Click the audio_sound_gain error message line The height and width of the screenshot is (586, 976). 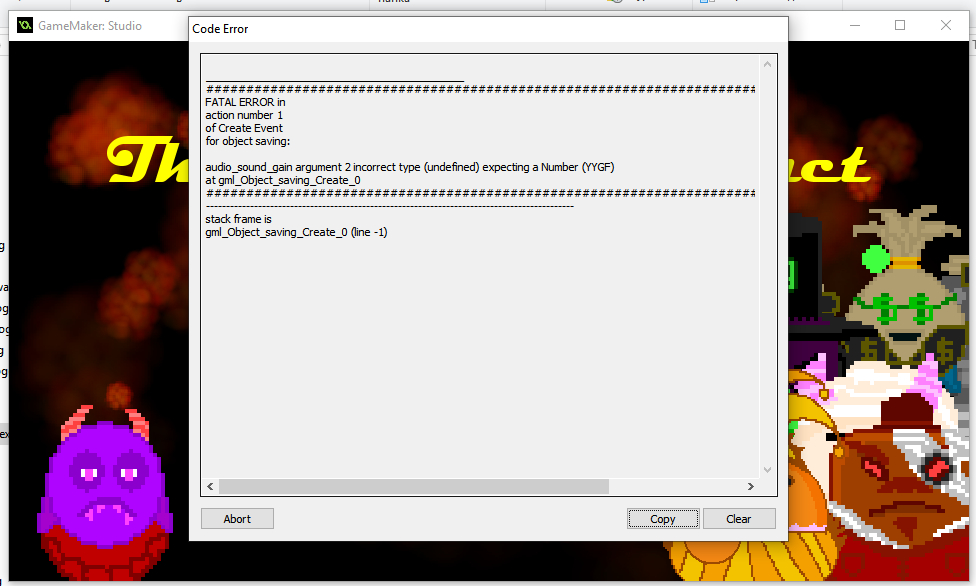pos(410,167)
